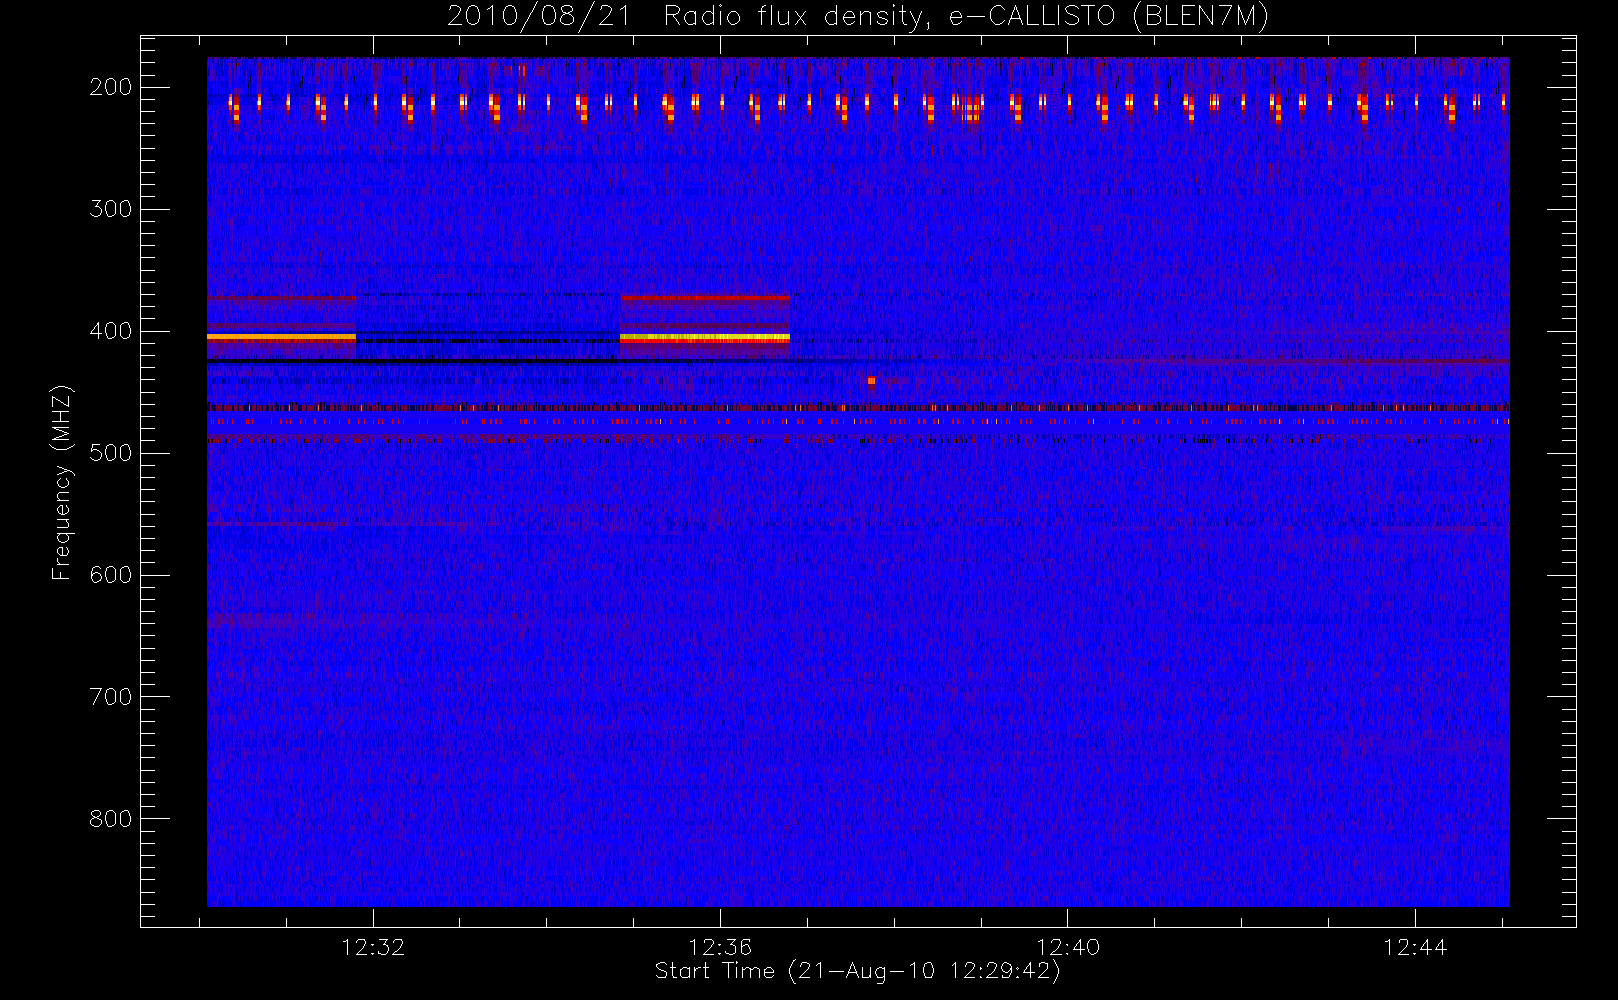Click the 'Start Time (21-Aug-10 12:29:42)' label
The image size is (1618, 1000).
point(857,971)
